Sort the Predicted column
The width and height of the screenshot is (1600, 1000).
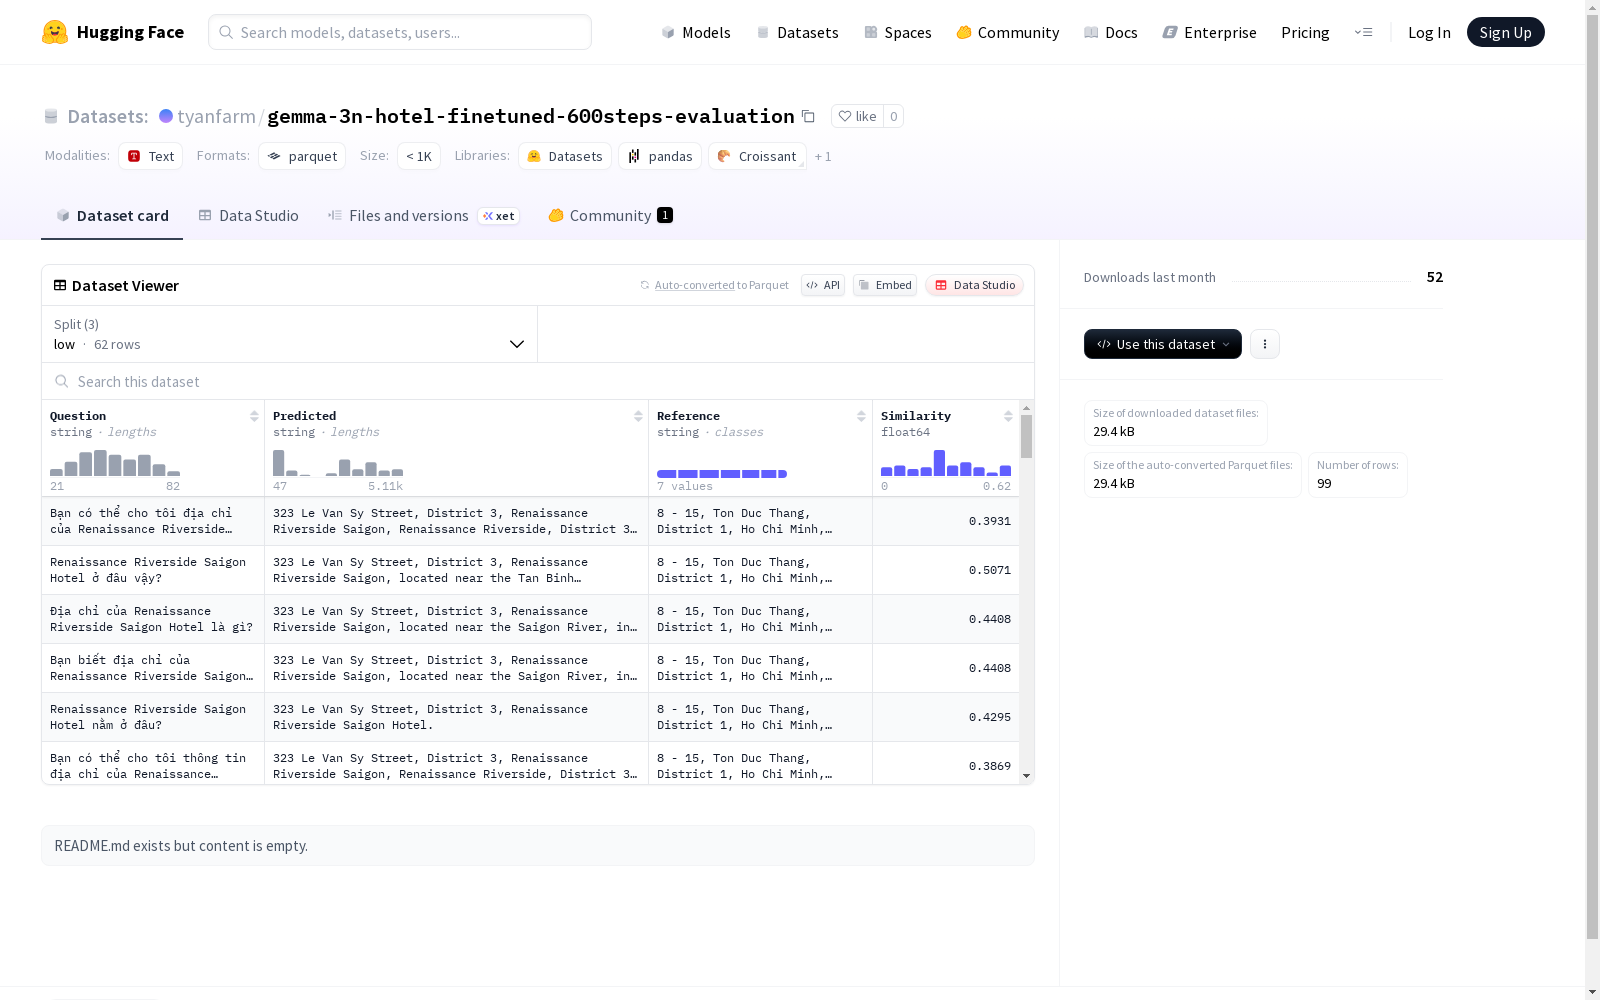pyautogui.click(x=638, y=416)
